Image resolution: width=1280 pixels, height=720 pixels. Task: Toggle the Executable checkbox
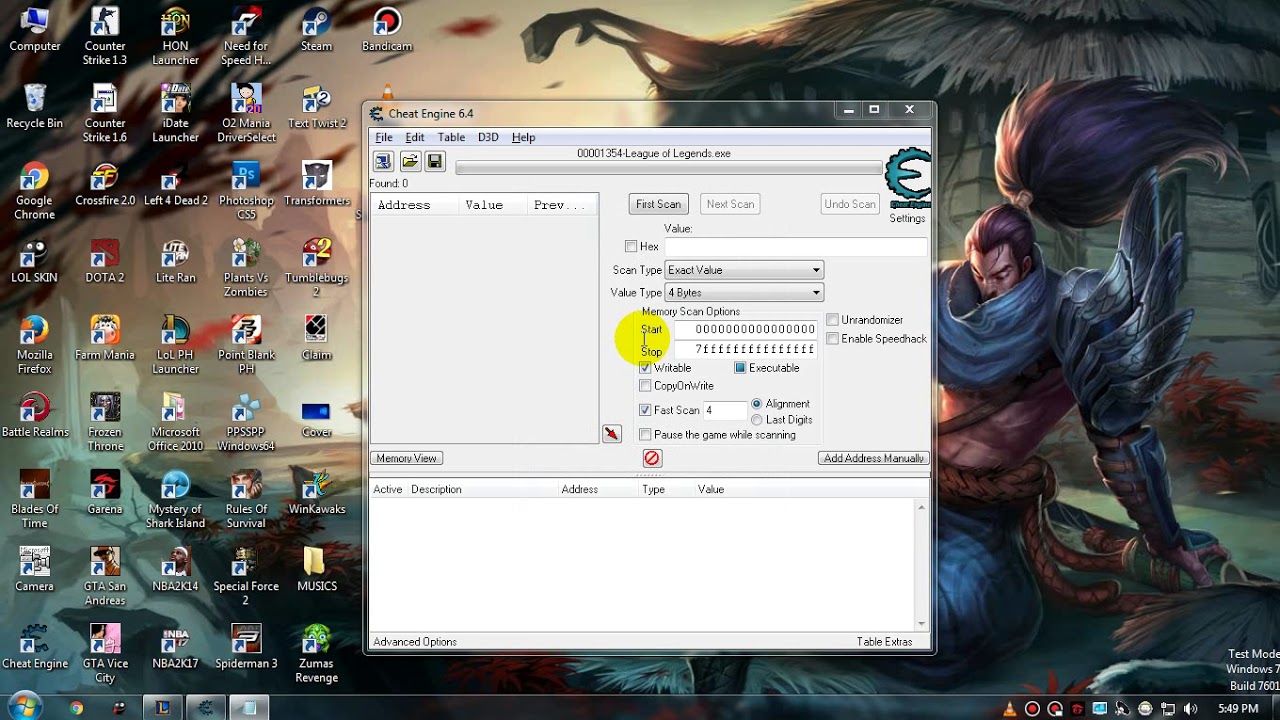[740, 368]
